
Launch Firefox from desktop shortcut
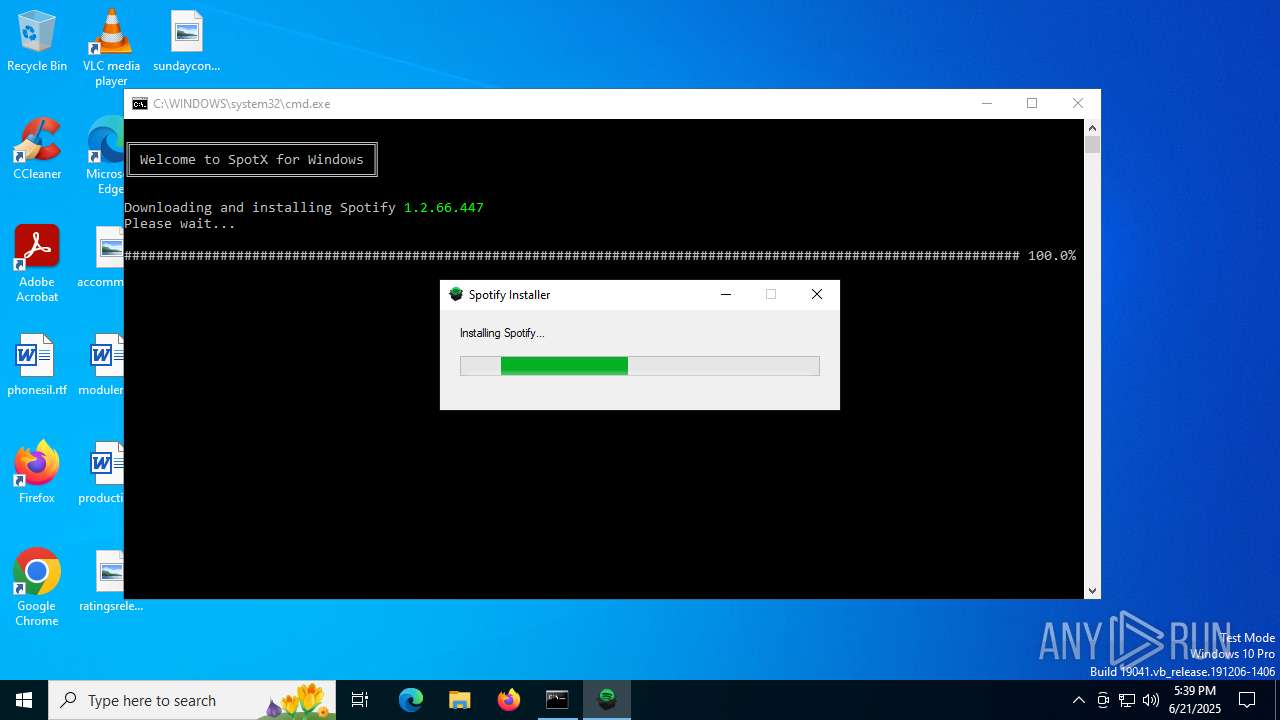tap(37, 473)
